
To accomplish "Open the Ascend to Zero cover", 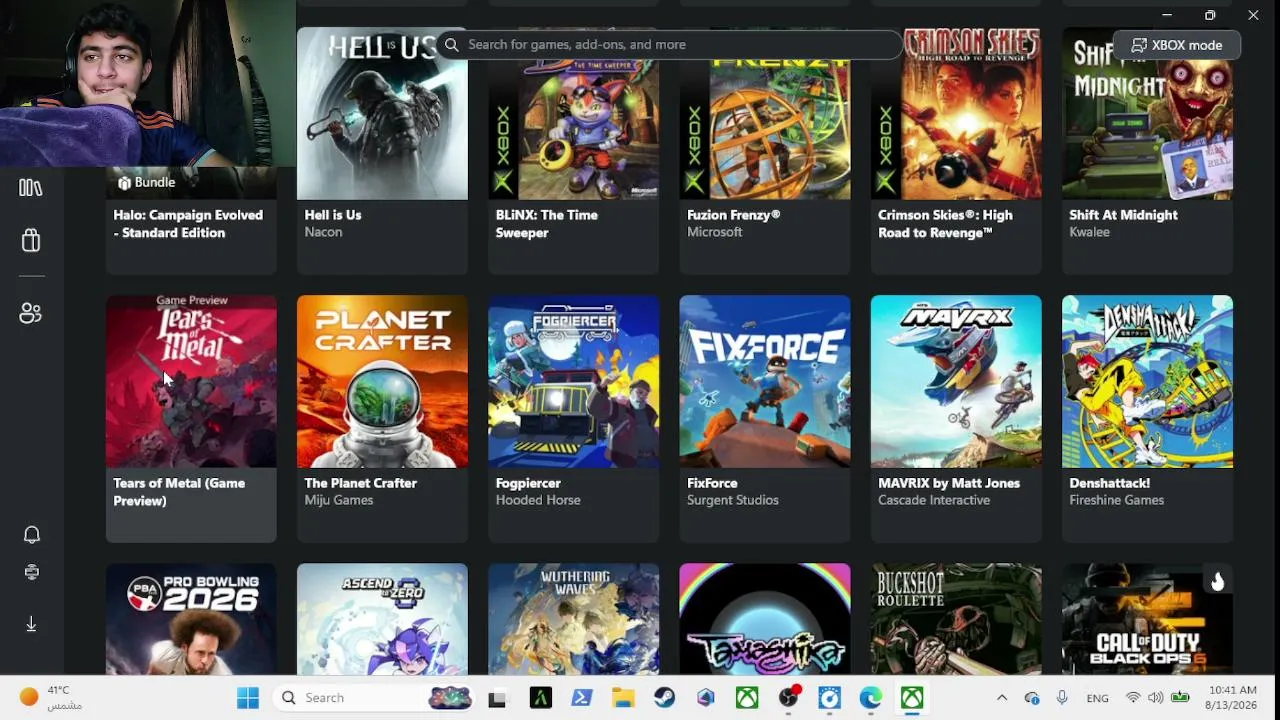I will [382, 619].
